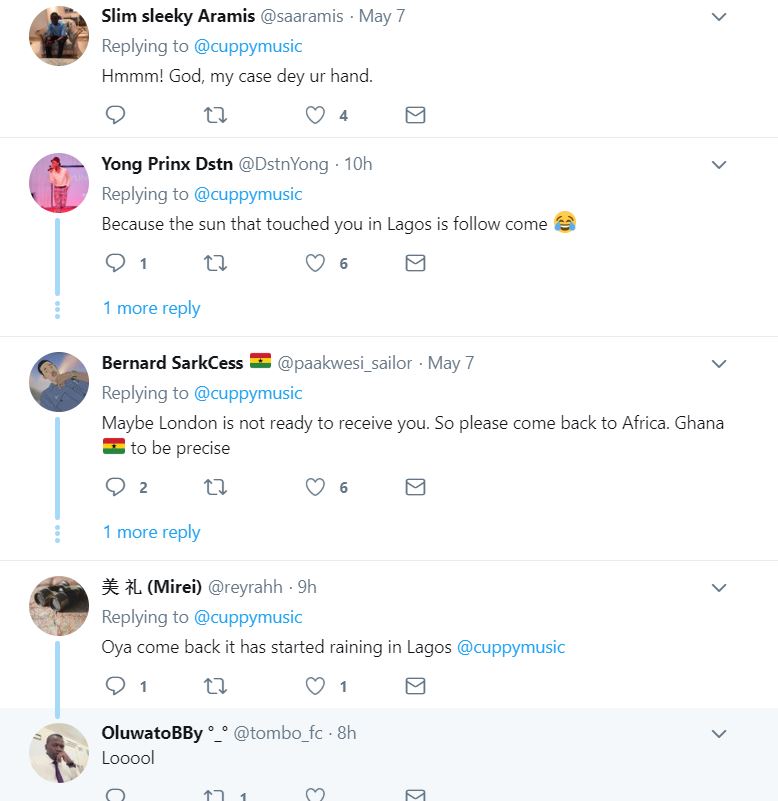The image size is (778, 801).
Task: Open more options for Slim sleeky Aramis's tweet
Action: [719, 17]
